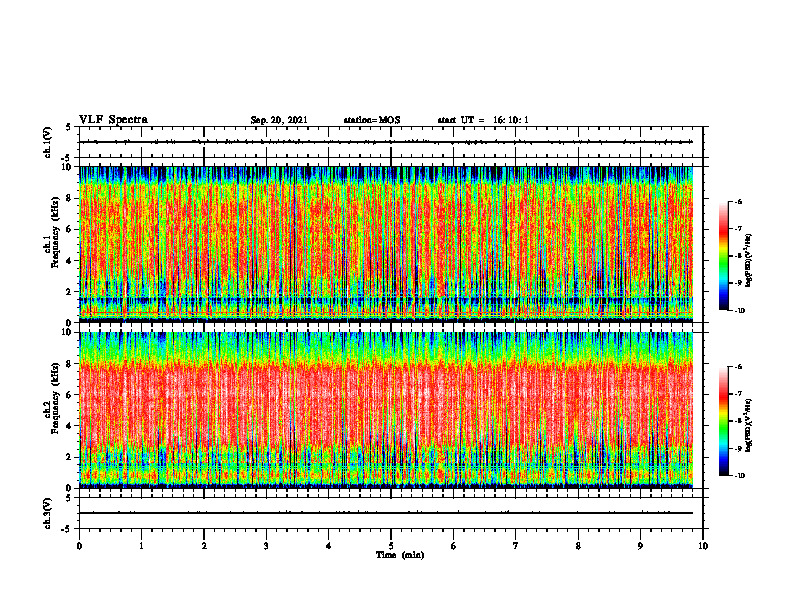This screenshot has width=792, height=612.
Task: Click the ch.2 "Frequency (kHz)" axis label
Action: tap(55, 398)
